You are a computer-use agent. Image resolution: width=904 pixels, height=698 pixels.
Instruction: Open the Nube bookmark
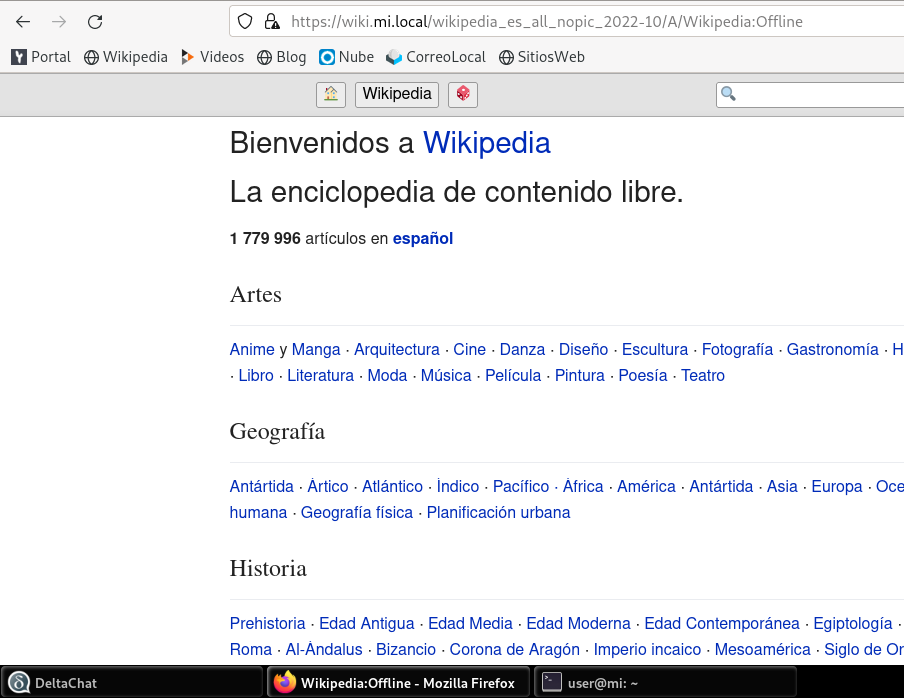click(346, 57)
